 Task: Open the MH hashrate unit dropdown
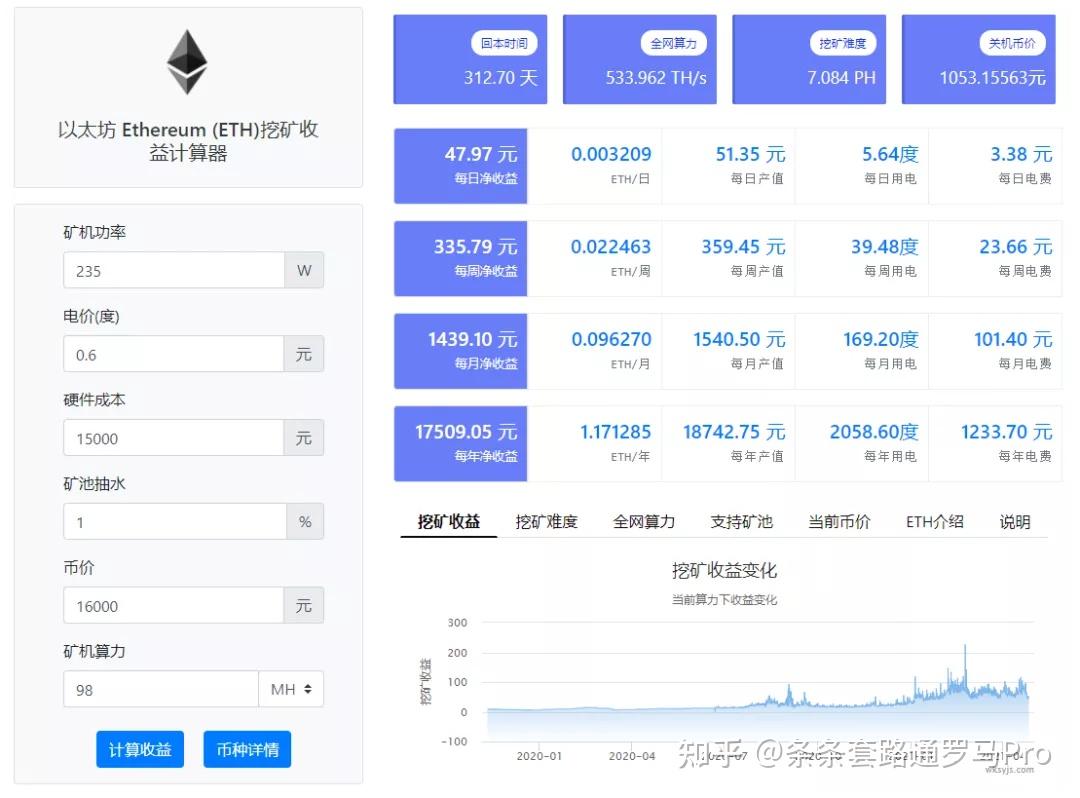tap(291, 689)
